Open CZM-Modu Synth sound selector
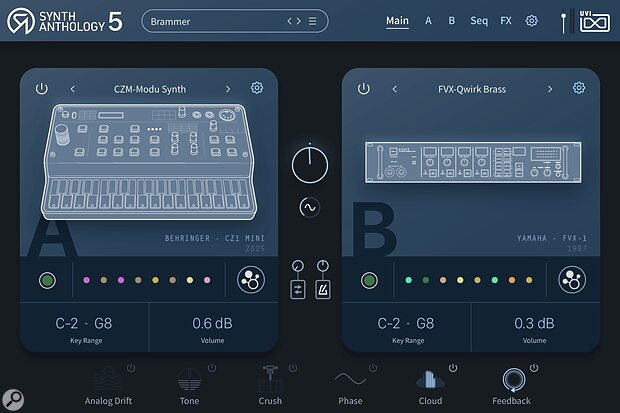Image resolution: width=620 pixels, height=413 pixels. (x=150, y=89)
